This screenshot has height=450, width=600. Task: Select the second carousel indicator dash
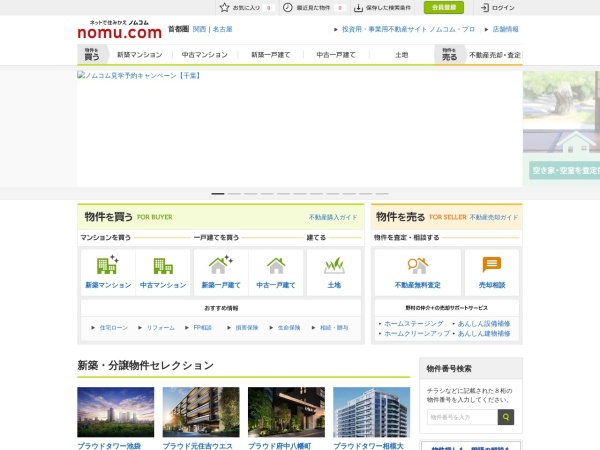point(234,194)
